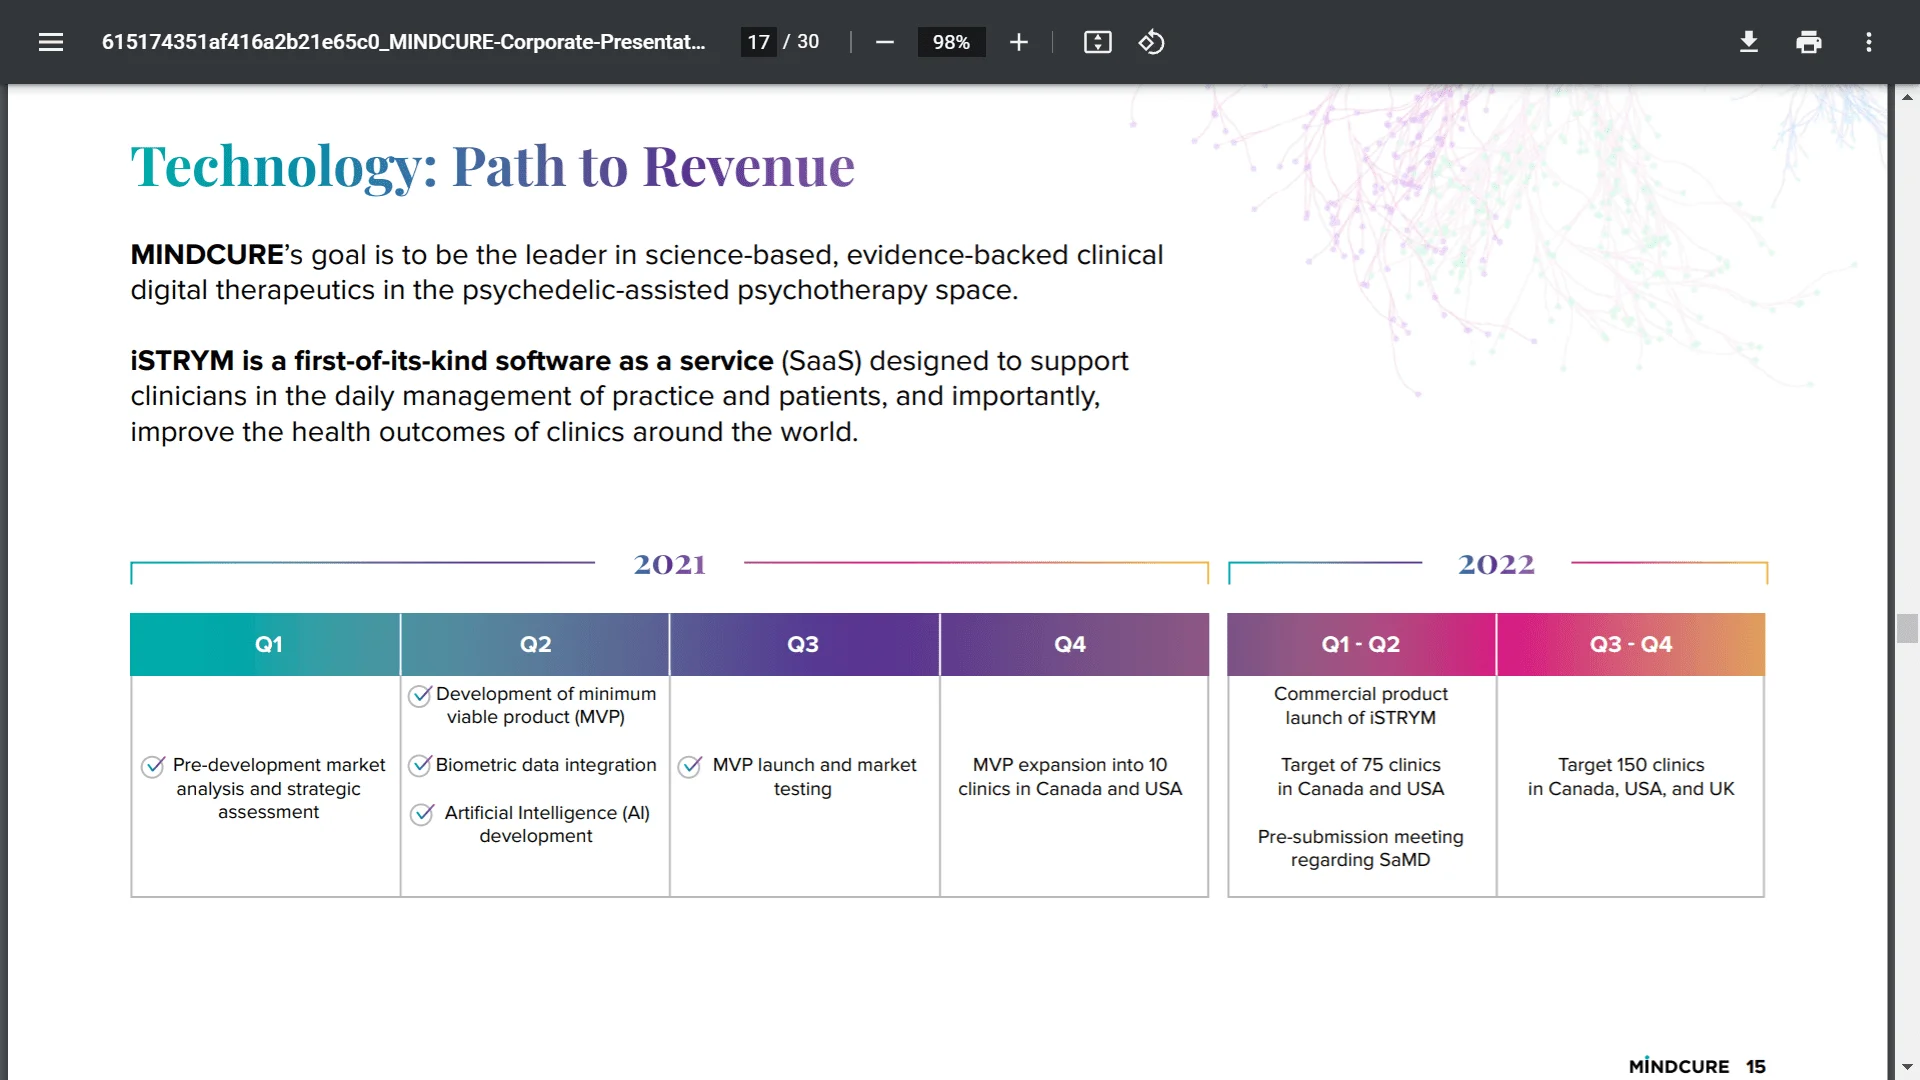Click the Q2 column header

click(535, 644)
